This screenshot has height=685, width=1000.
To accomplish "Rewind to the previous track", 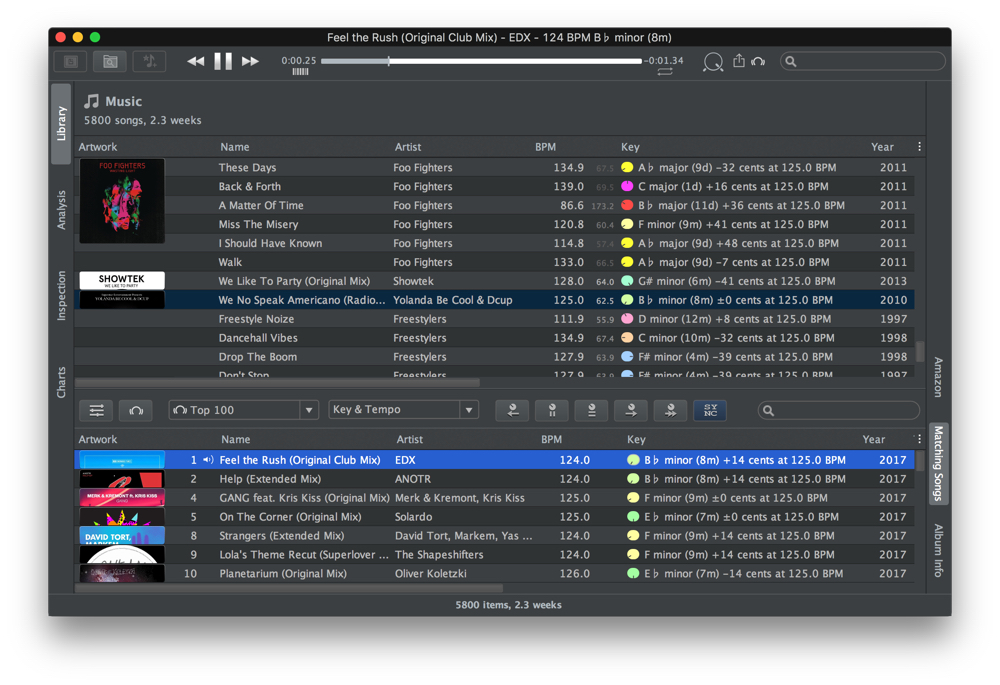I will [196, 61].
